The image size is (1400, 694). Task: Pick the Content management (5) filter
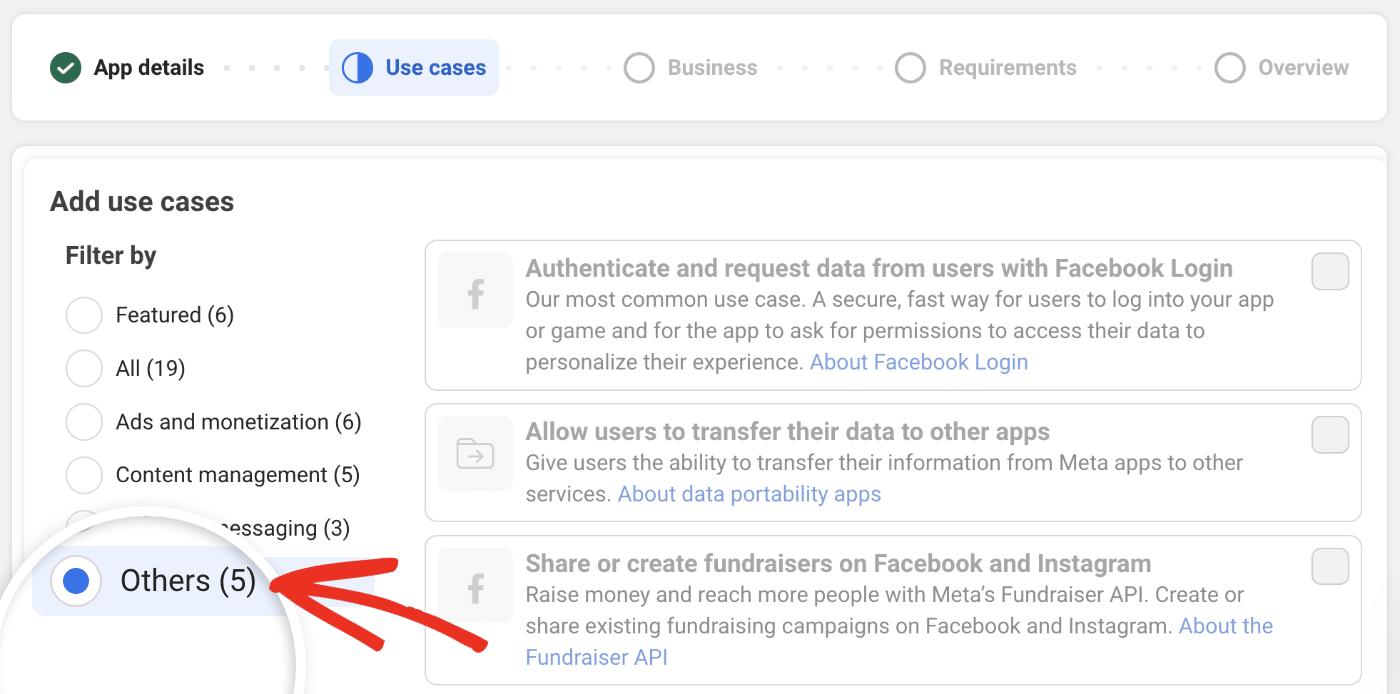tap(84, 475)
